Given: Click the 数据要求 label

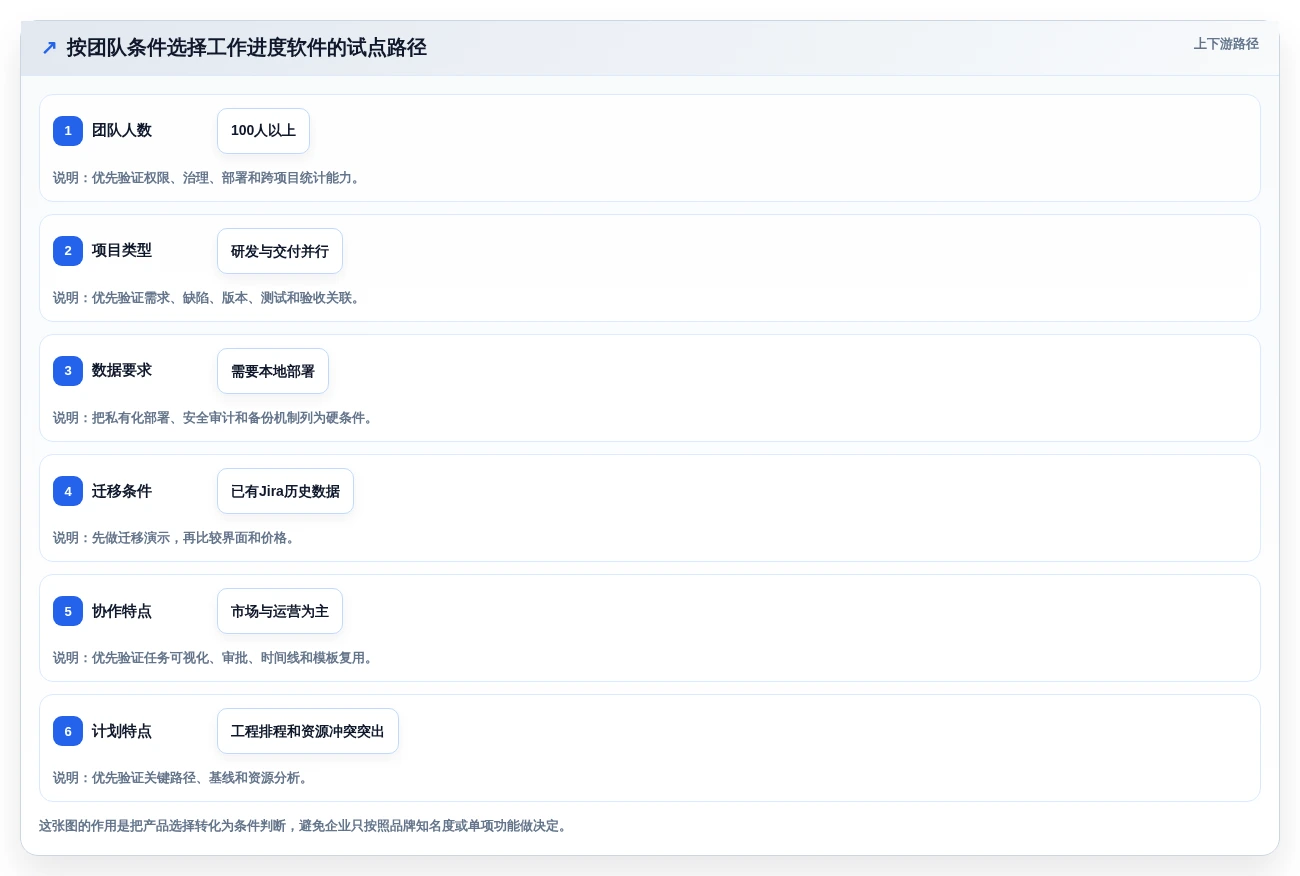Looking at the screenshot, I should (x=122, y=371).
